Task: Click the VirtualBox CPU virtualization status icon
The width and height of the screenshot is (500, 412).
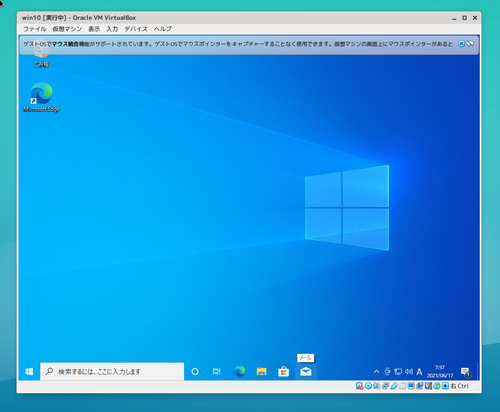Action: 428,386
